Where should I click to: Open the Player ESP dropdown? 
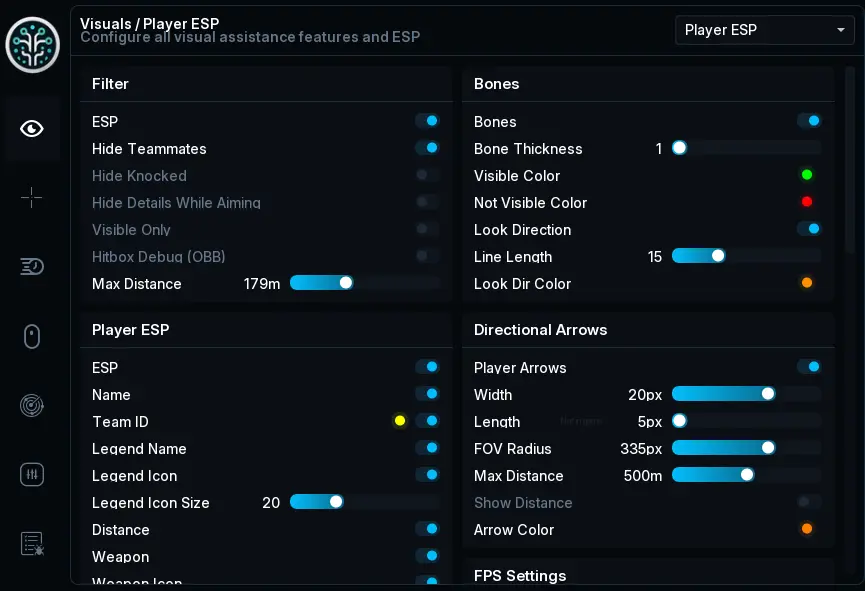[x=765, y=30]
